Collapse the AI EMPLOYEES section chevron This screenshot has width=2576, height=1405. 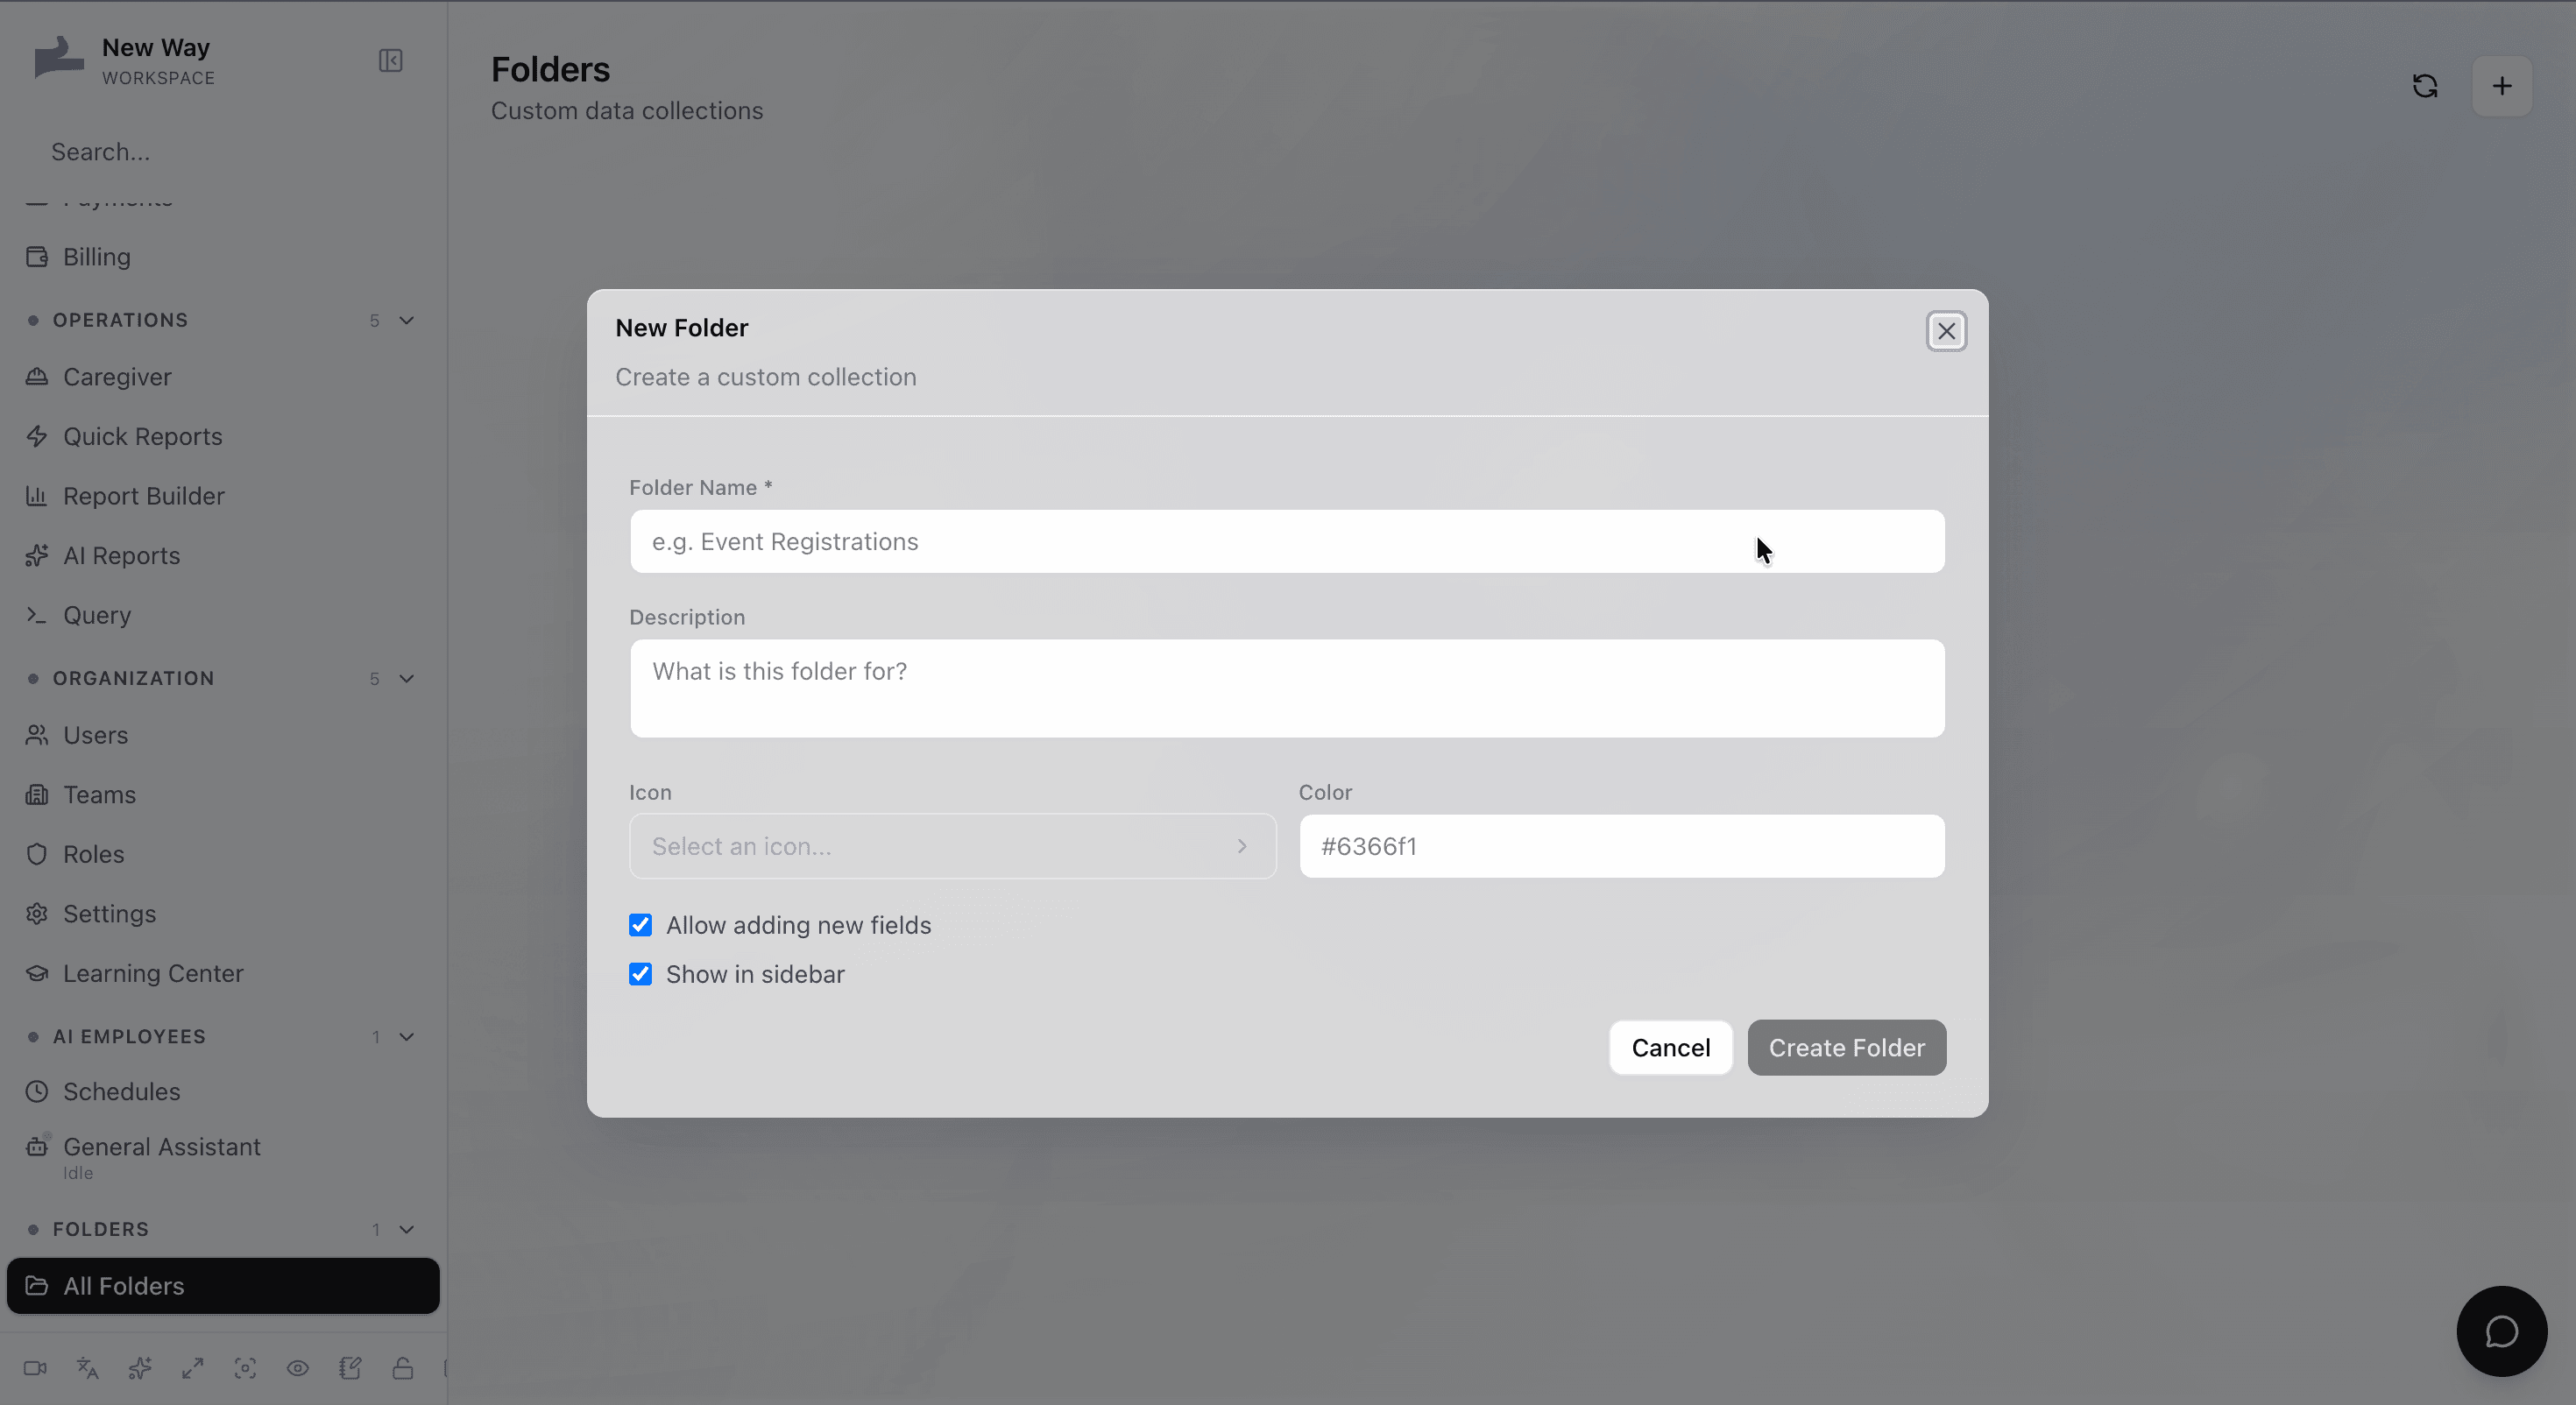(x=407, y=1037)
